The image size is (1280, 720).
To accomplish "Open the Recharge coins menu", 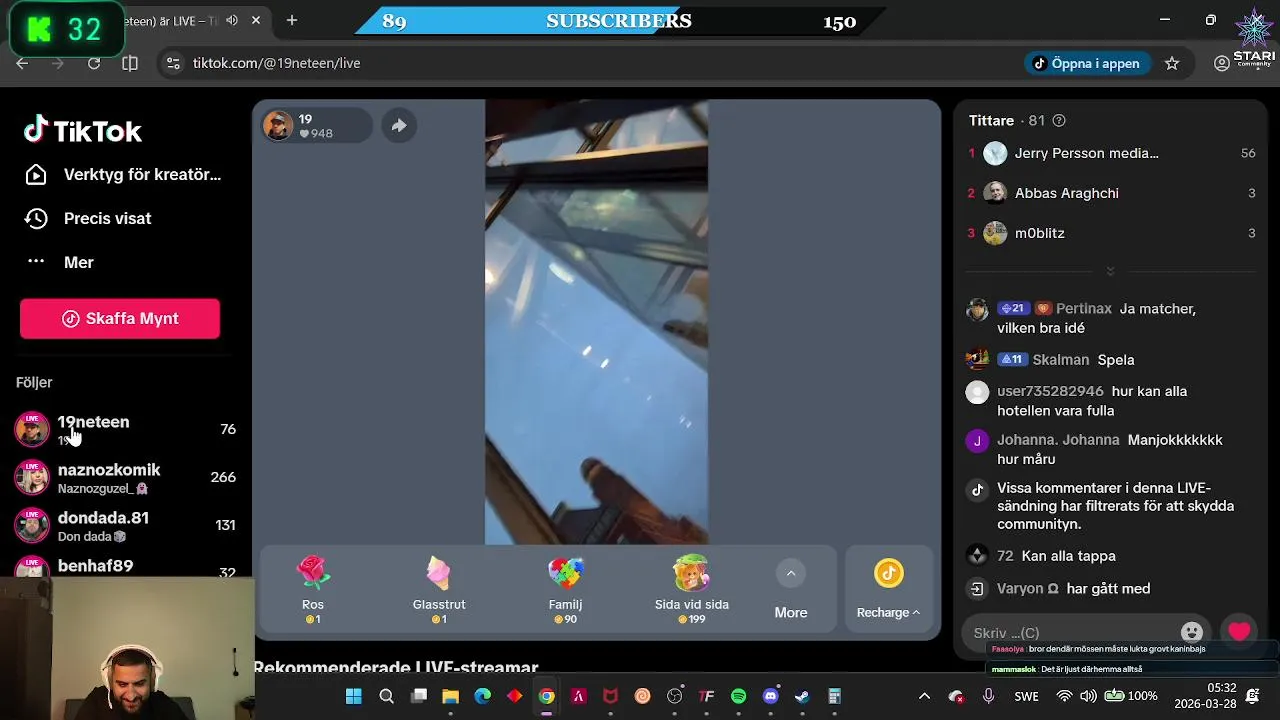I will [x=888, y=590].
